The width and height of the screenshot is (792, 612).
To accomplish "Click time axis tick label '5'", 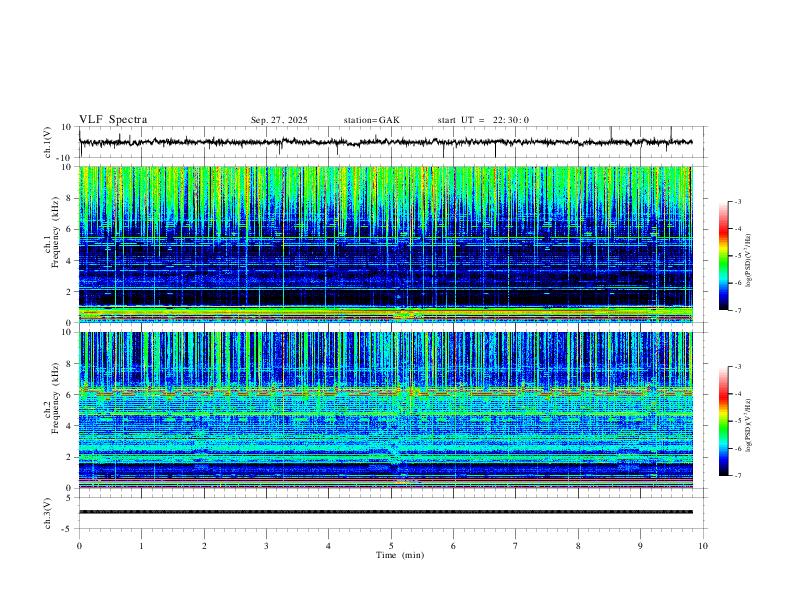I will click(x=391, y=546).
